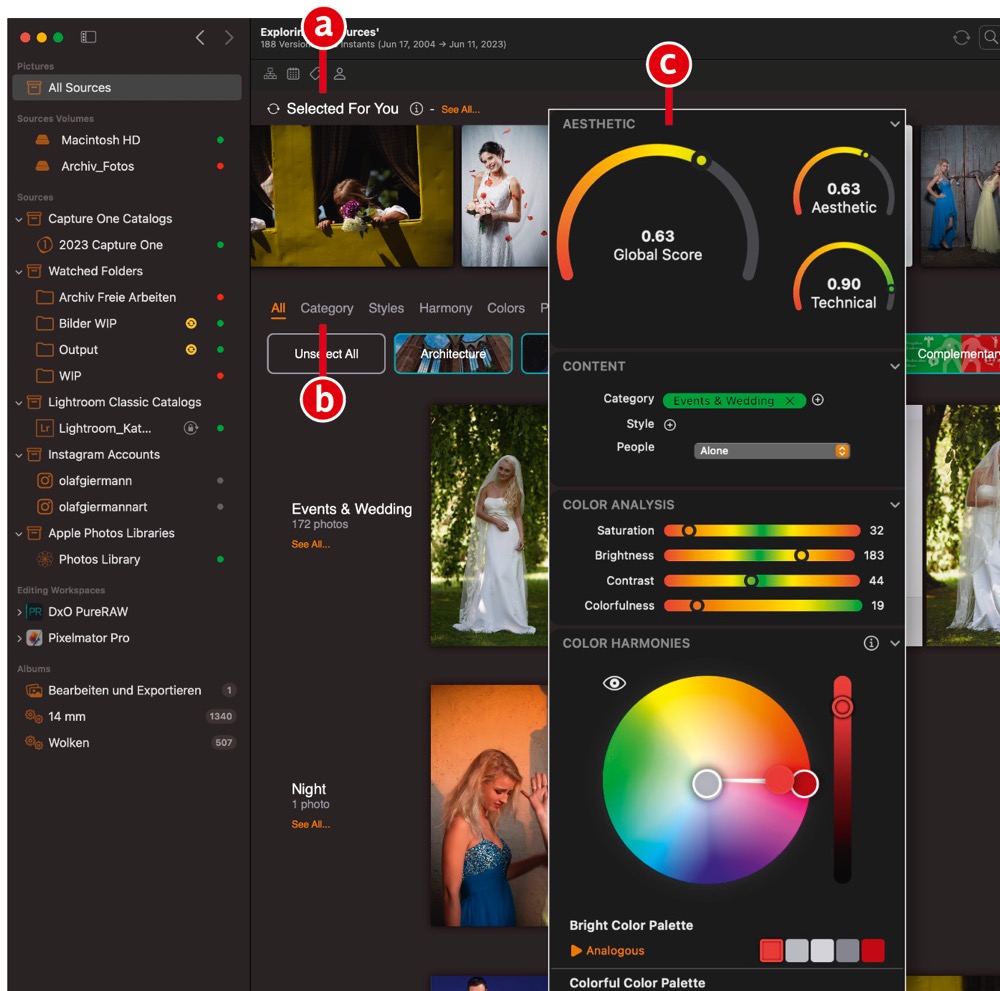Screen dimensions: 1000x991
Task: Add a style with the plus icon
Action: (x=670, y=425)
